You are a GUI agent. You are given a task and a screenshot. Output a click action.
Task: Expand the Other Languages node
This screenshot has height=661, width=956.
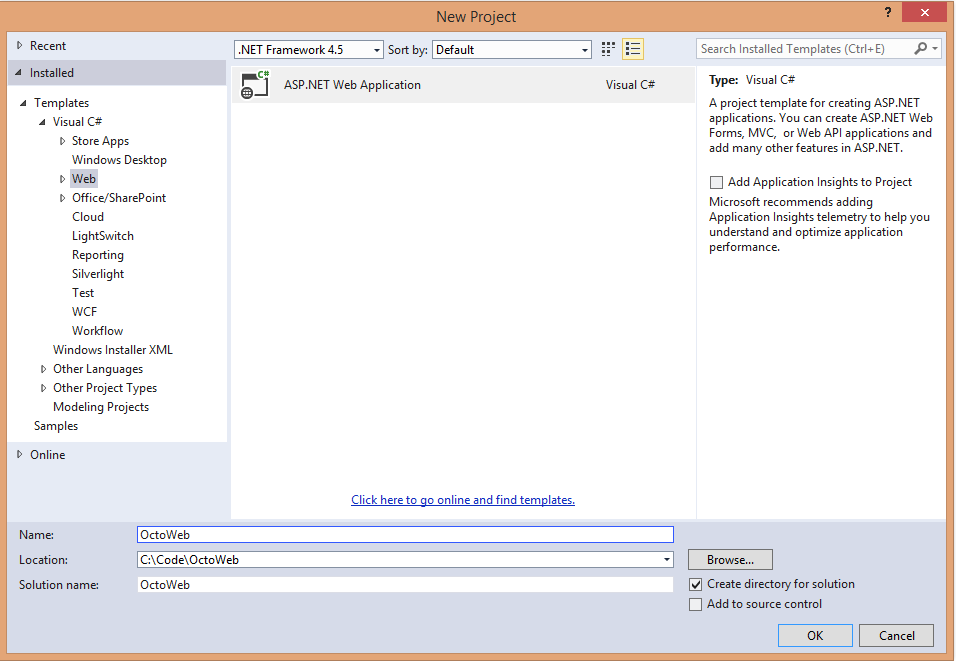point(43,368)
